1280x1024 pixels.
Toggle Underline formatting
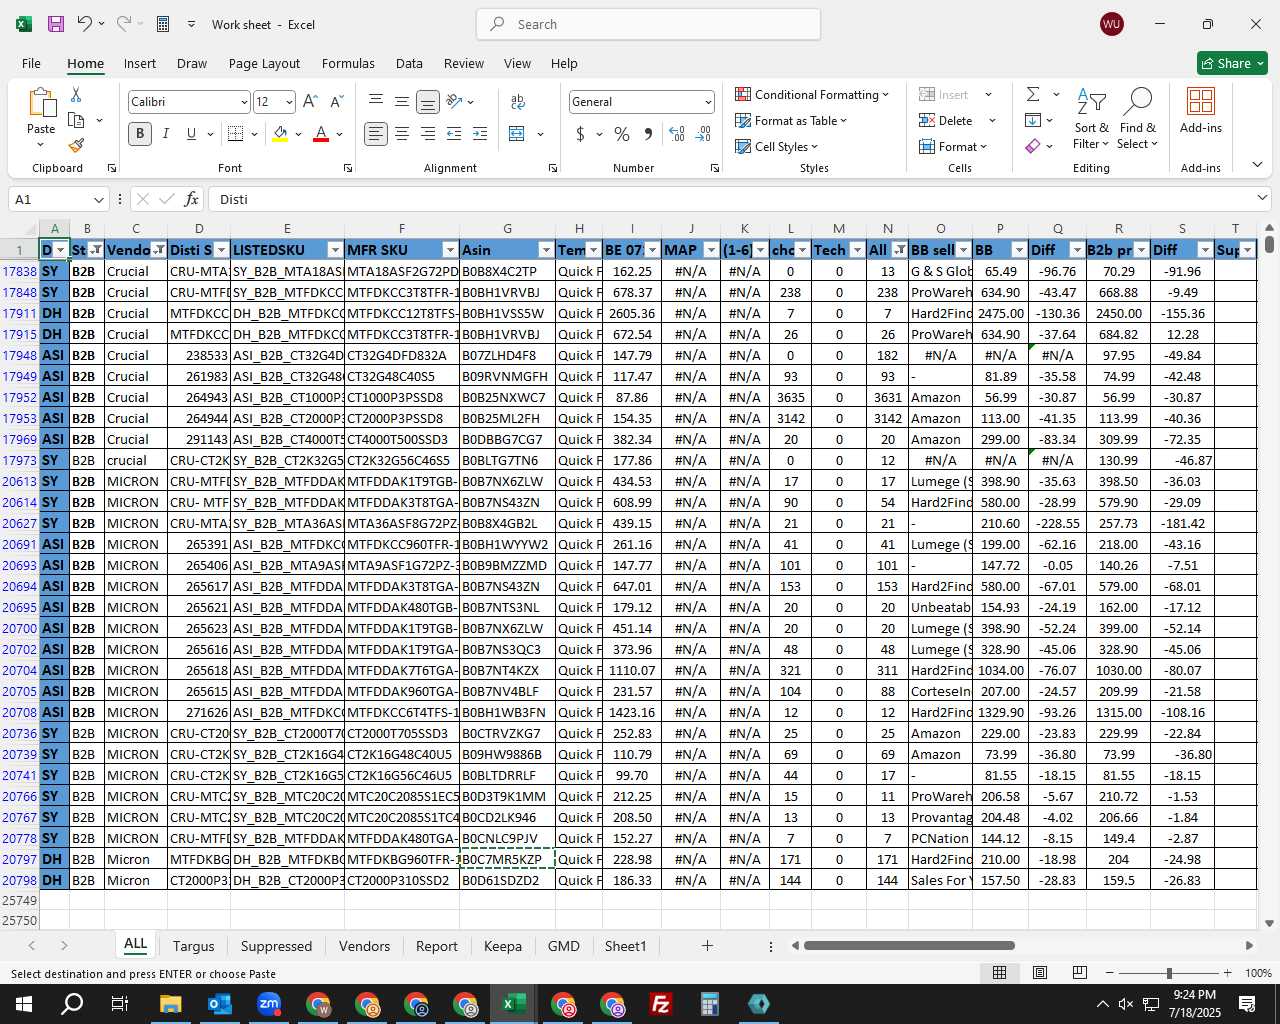click(191, 134)
